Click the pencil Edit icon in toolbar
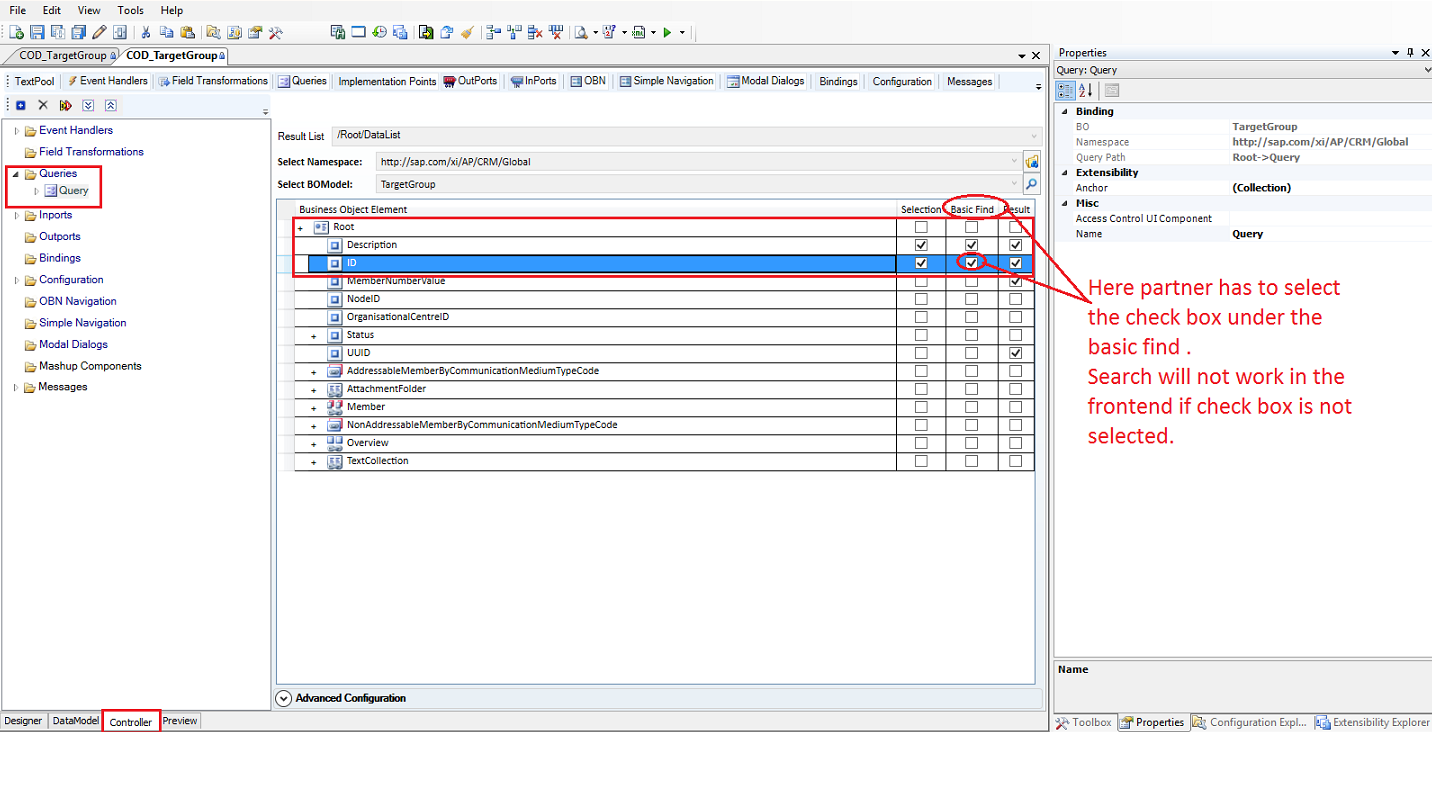Viewport: 1440px width, 810px height. pos(100,32)
